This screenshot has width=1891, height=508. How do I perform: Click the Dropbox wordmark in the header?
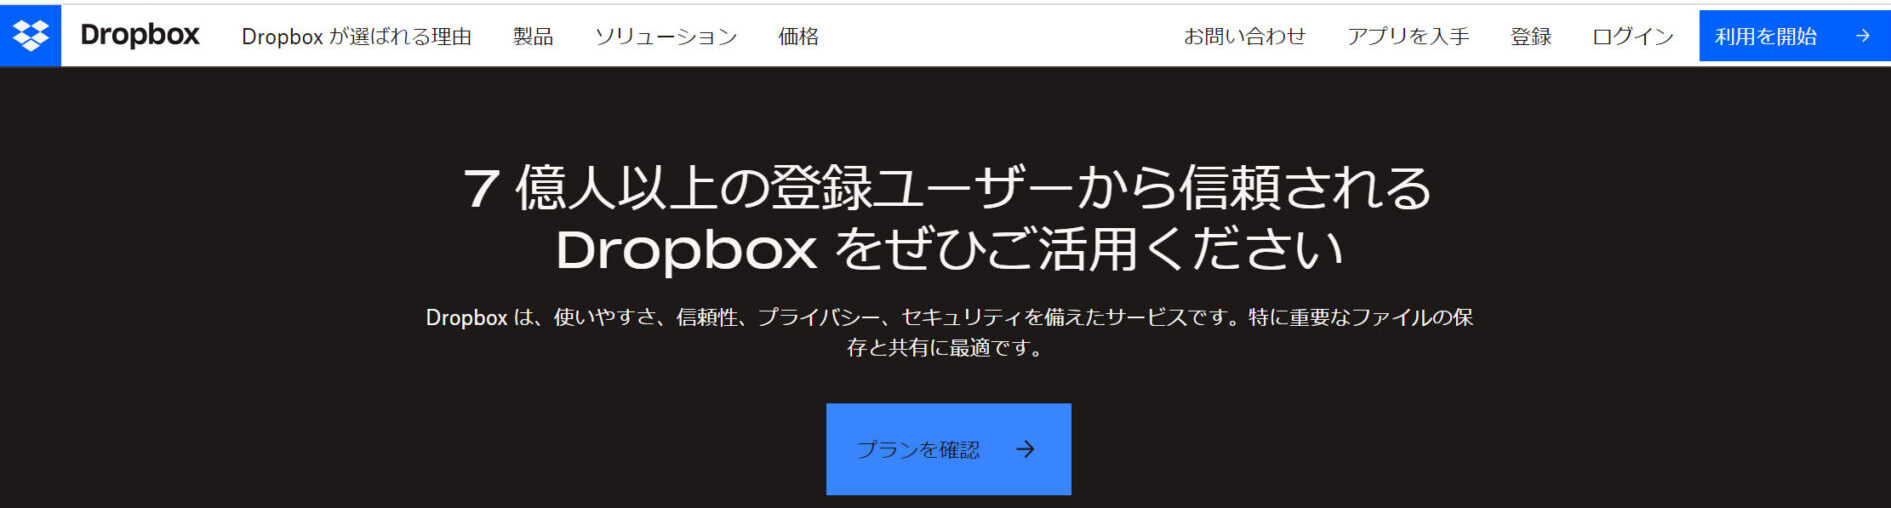(x=140, y=35)
